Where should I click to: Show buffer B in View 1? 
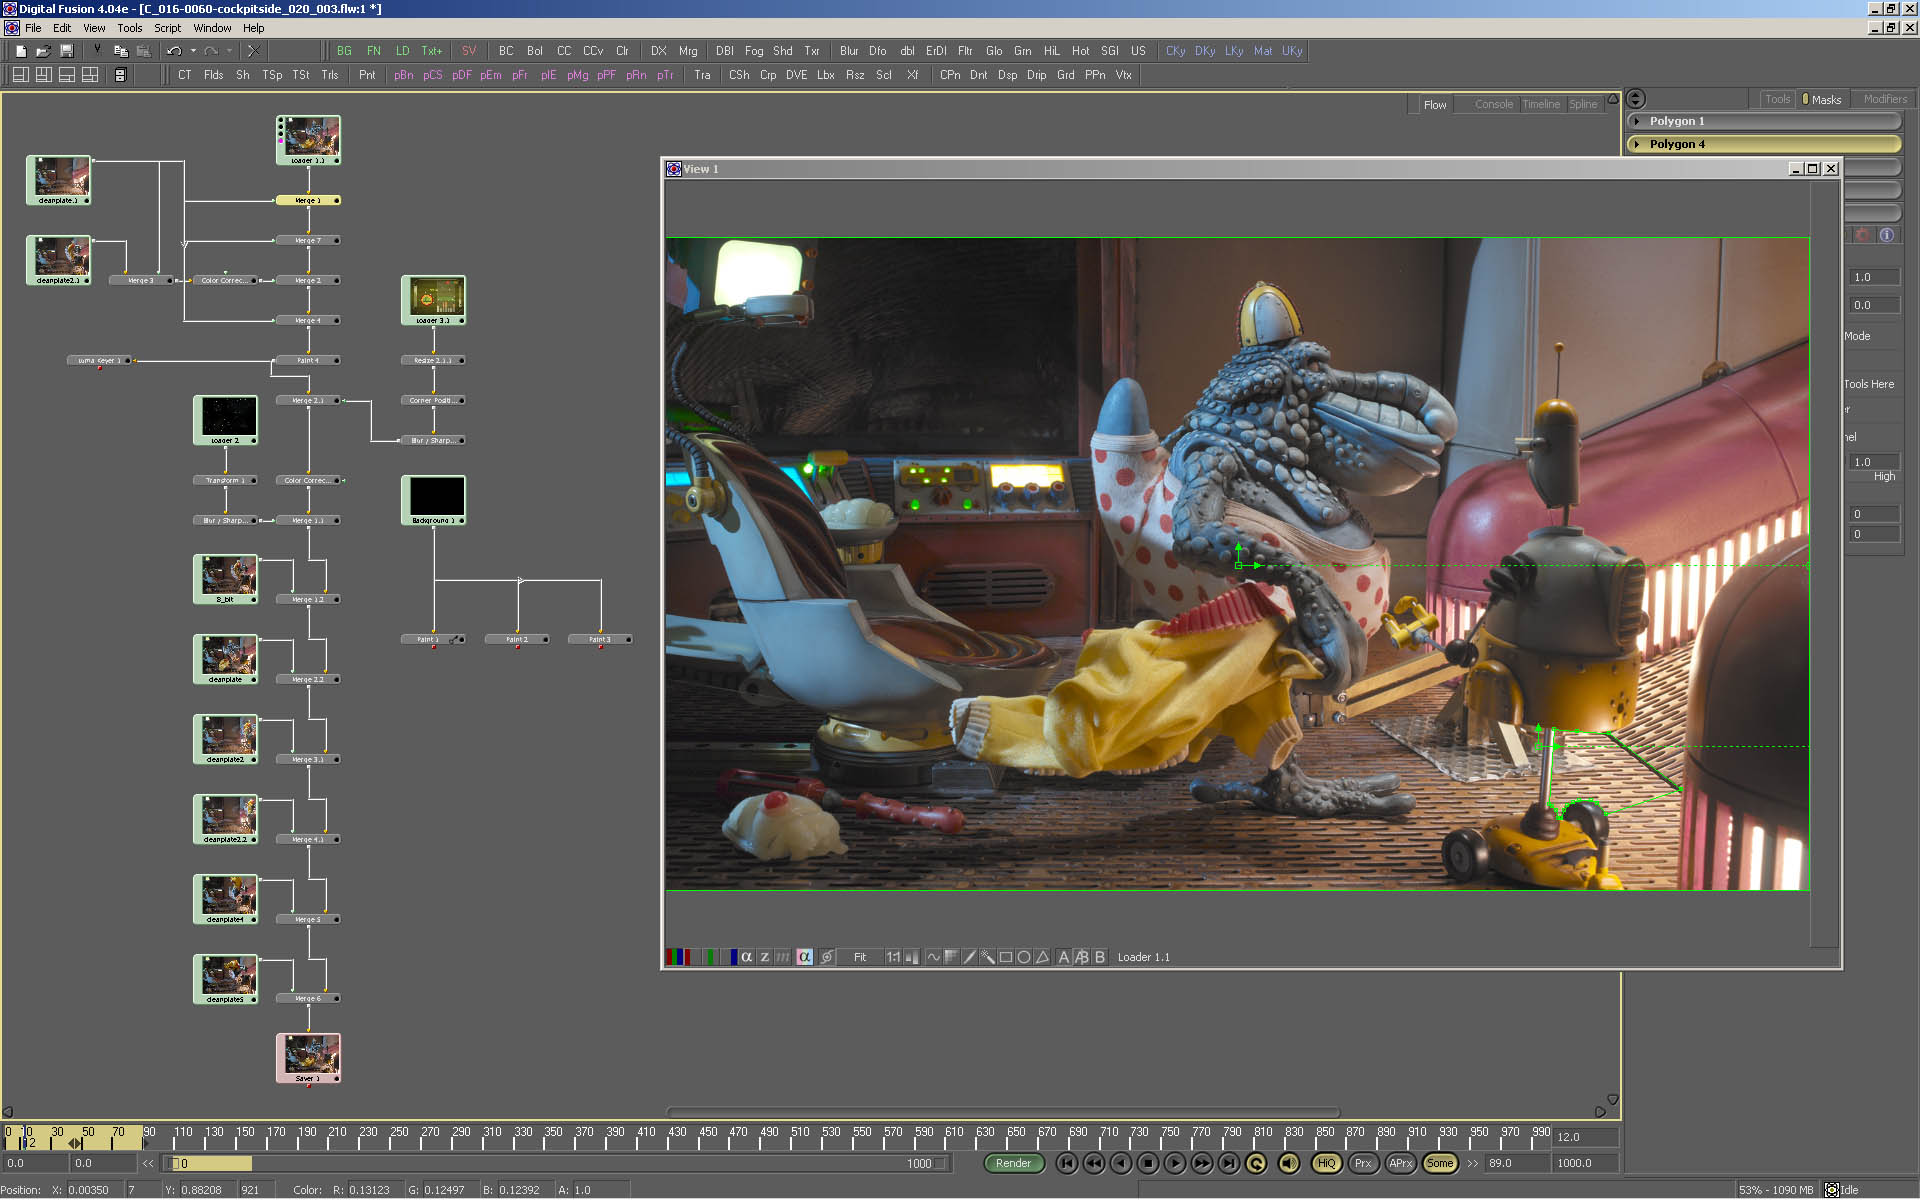point(1100,957)
